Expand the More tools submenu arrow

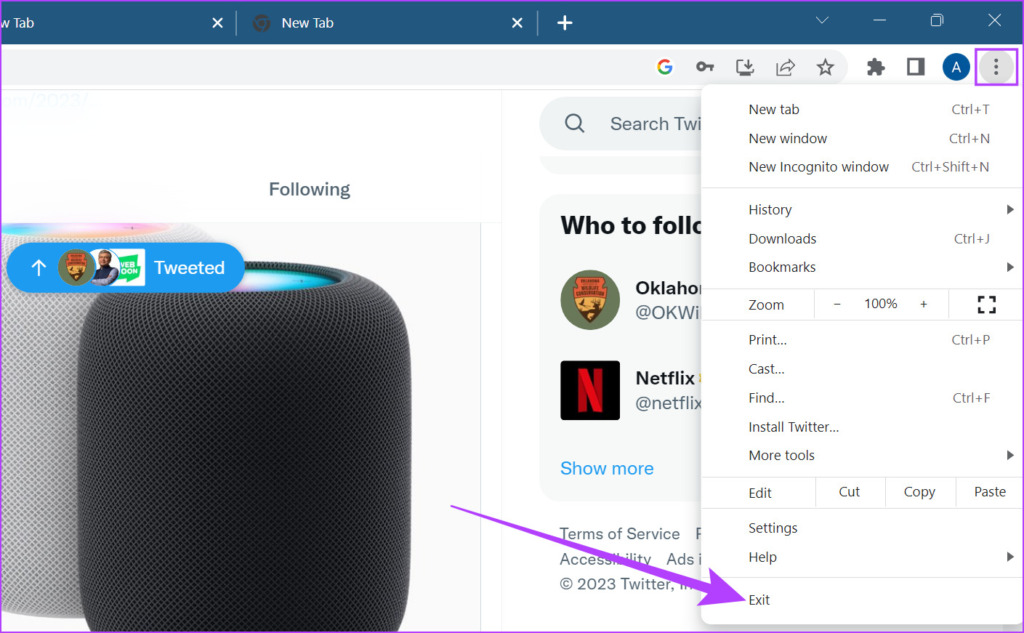tap(1009, 455)
